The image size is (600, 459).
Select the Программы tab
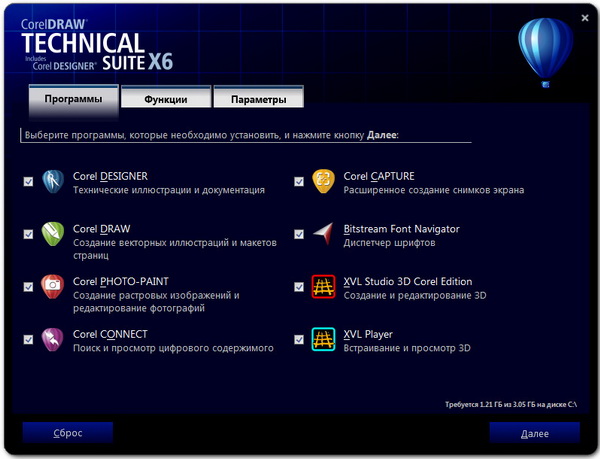click(73, 100)
